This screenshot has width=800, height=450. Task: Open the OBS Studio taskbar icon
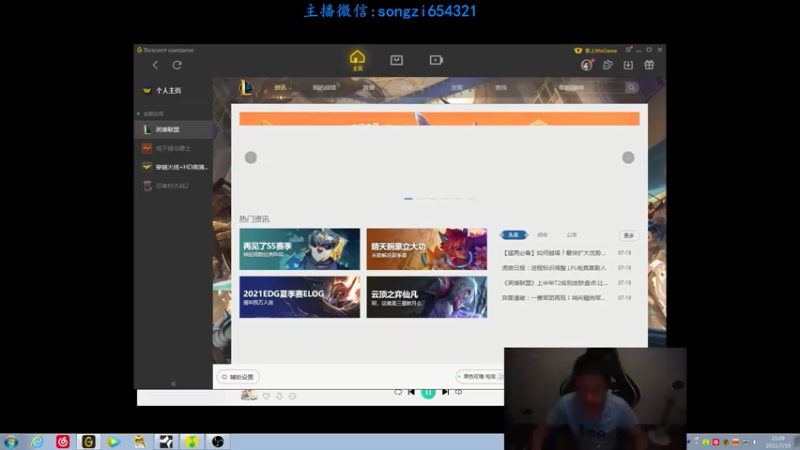[x=218, y=442]
